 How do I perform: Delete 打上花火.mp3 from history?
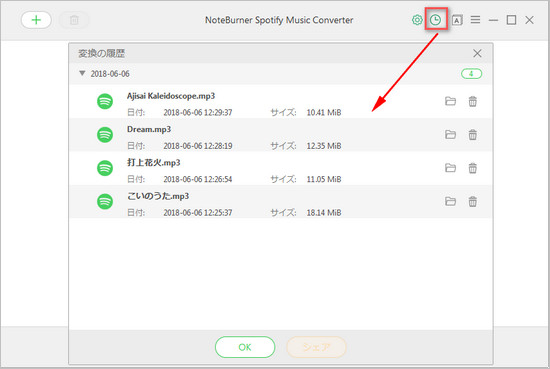[472, 168]
